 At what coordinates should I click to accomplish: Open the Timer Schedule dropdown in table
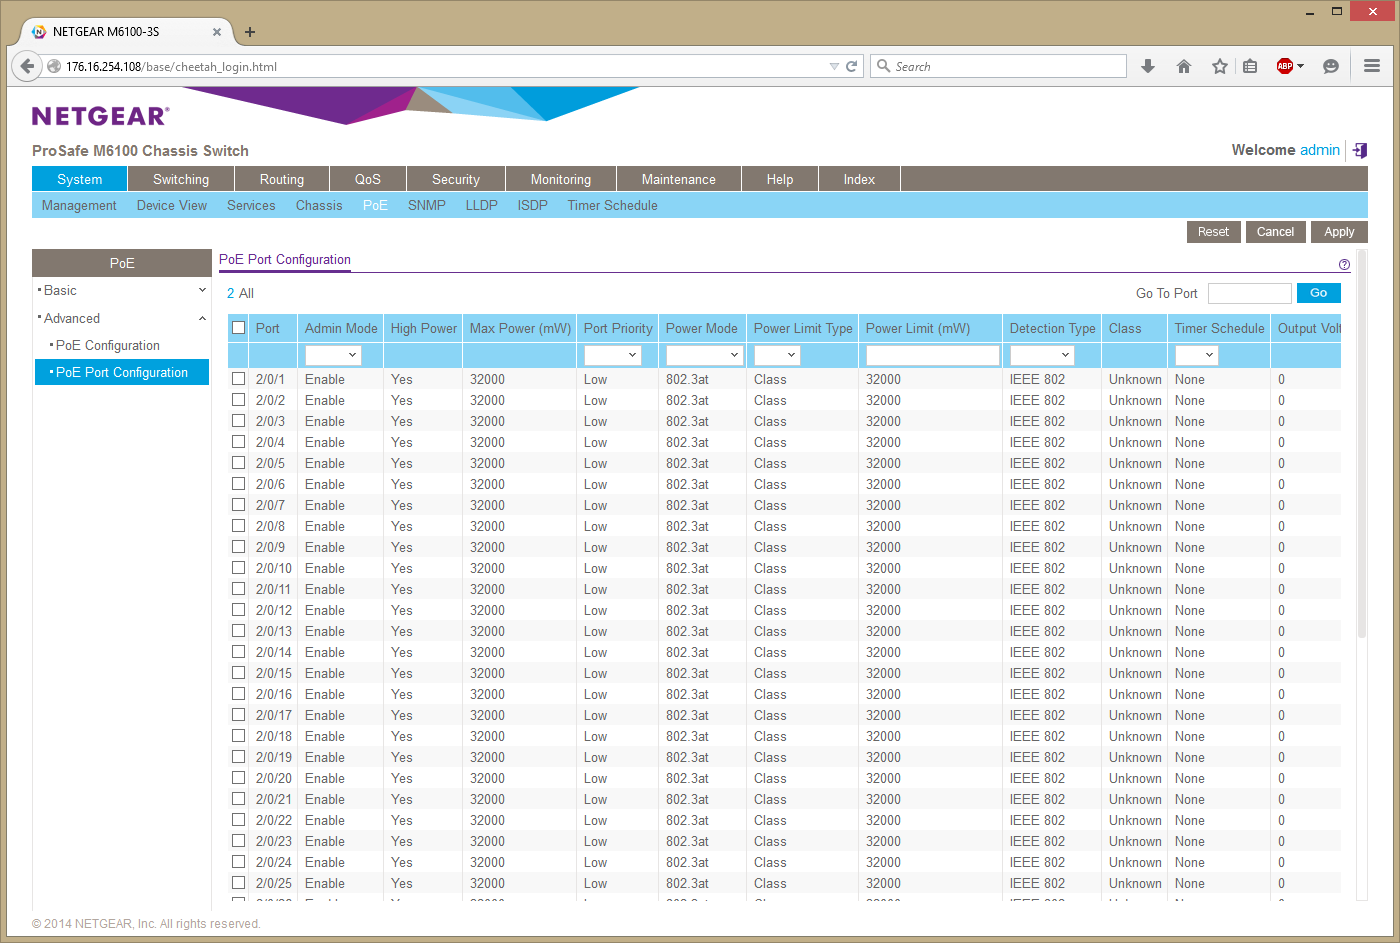click(1196, 355)
